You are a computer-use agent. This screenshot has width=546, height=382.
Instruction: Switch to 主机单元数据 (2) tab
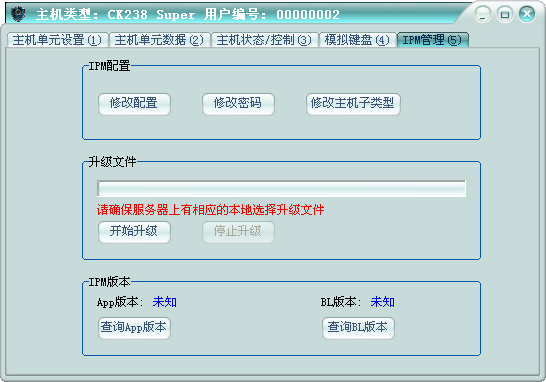159,40
